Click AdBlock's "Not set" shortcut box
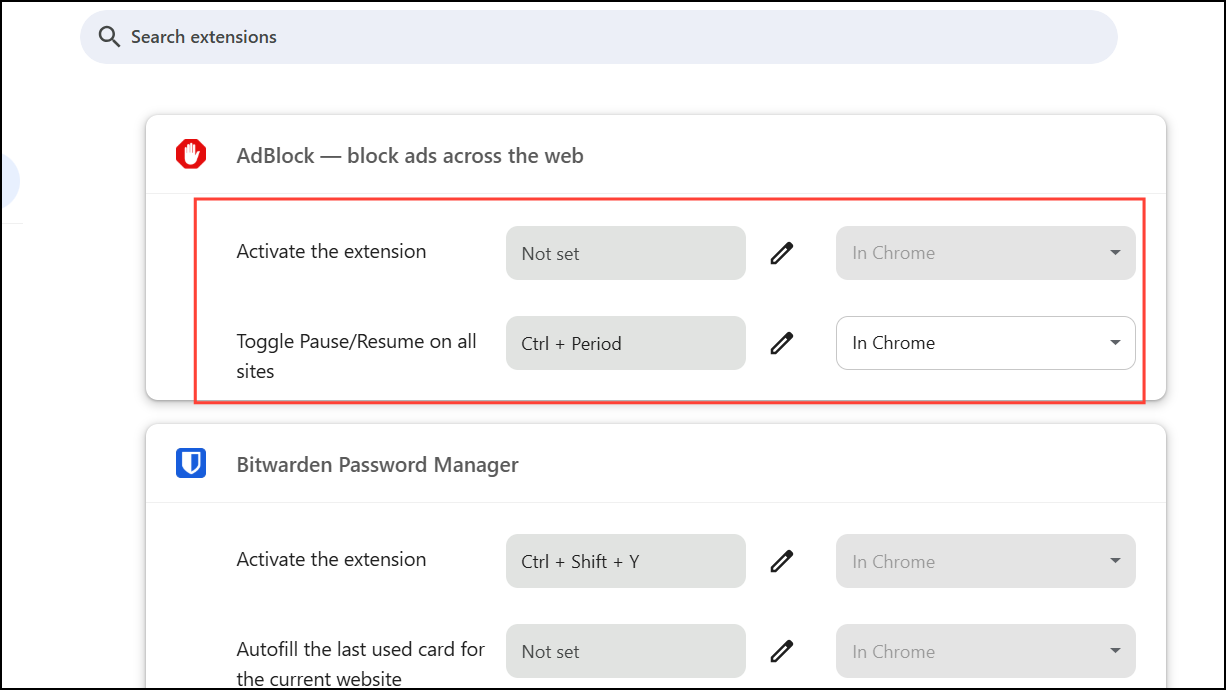 coord(625,253)
